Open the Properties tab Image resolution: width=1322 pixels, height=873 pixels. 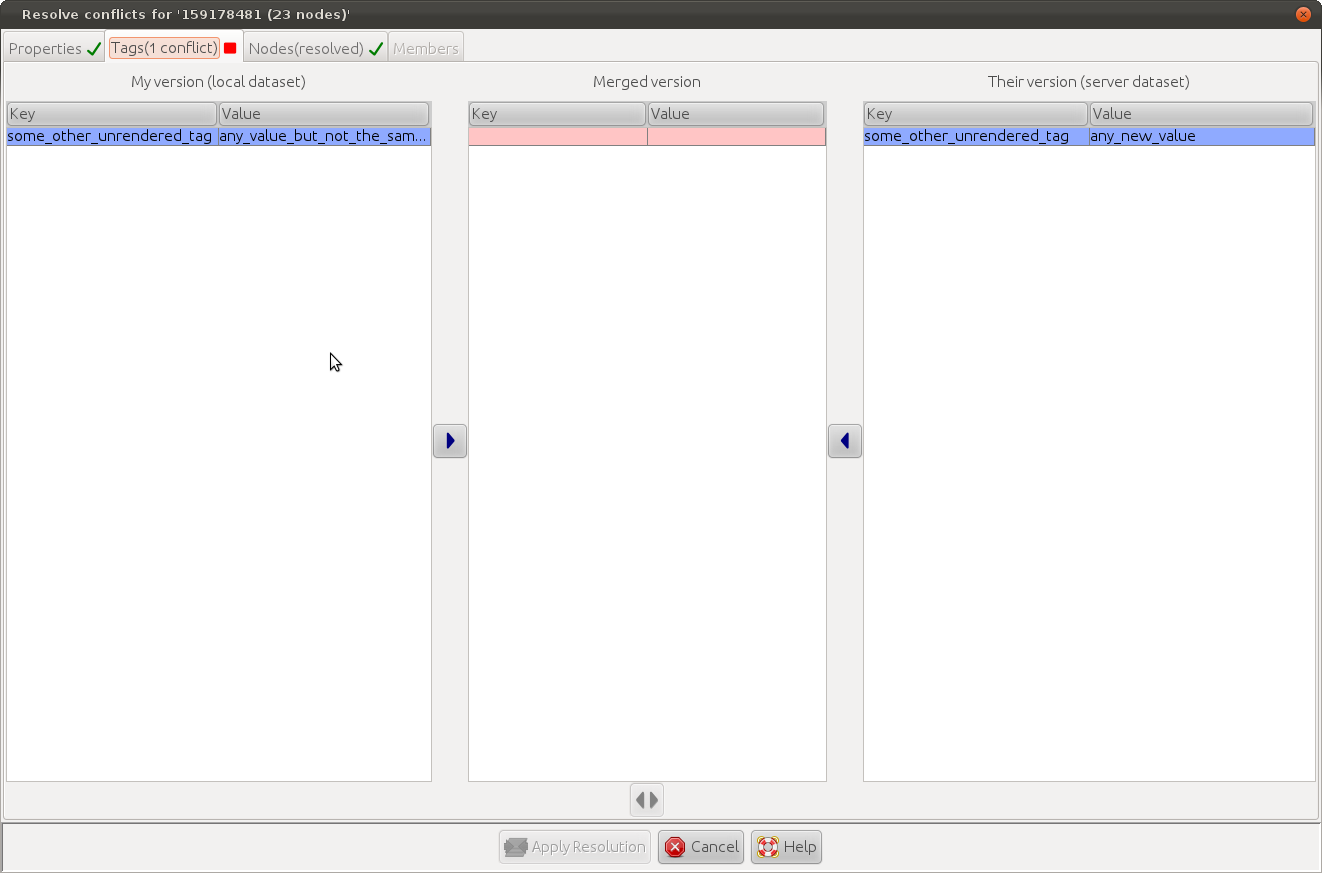point(54,49)
